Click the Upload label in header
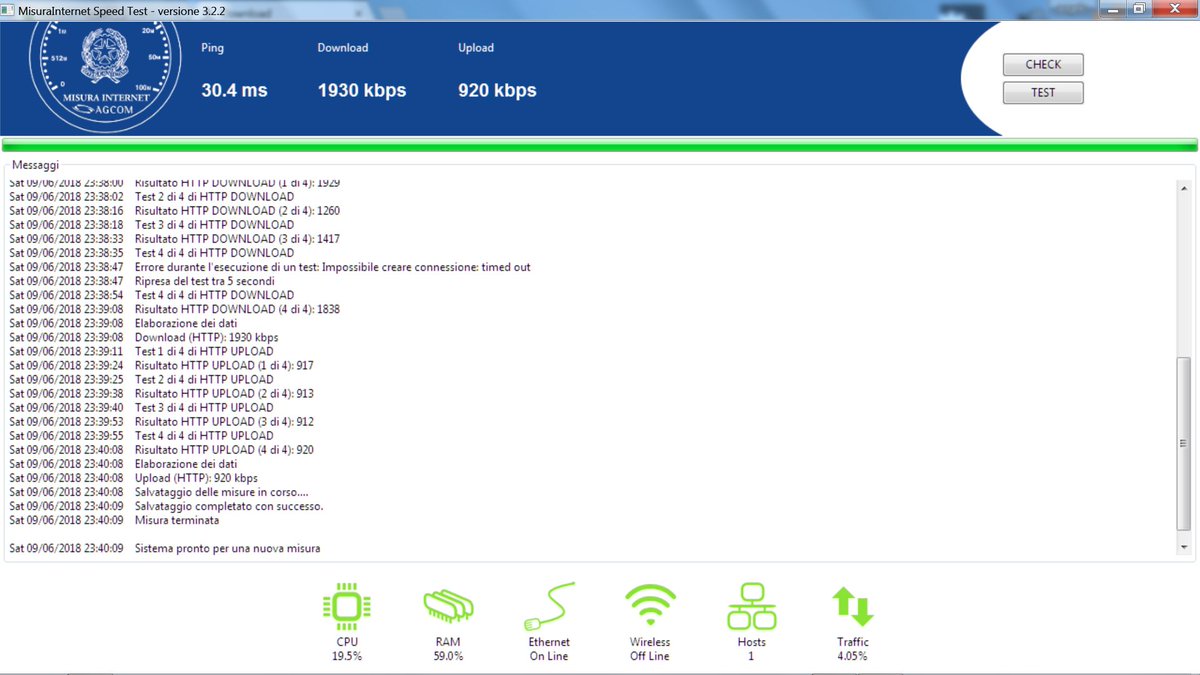1200x675 pixels. pyautogui.click(x=476, y=48)
